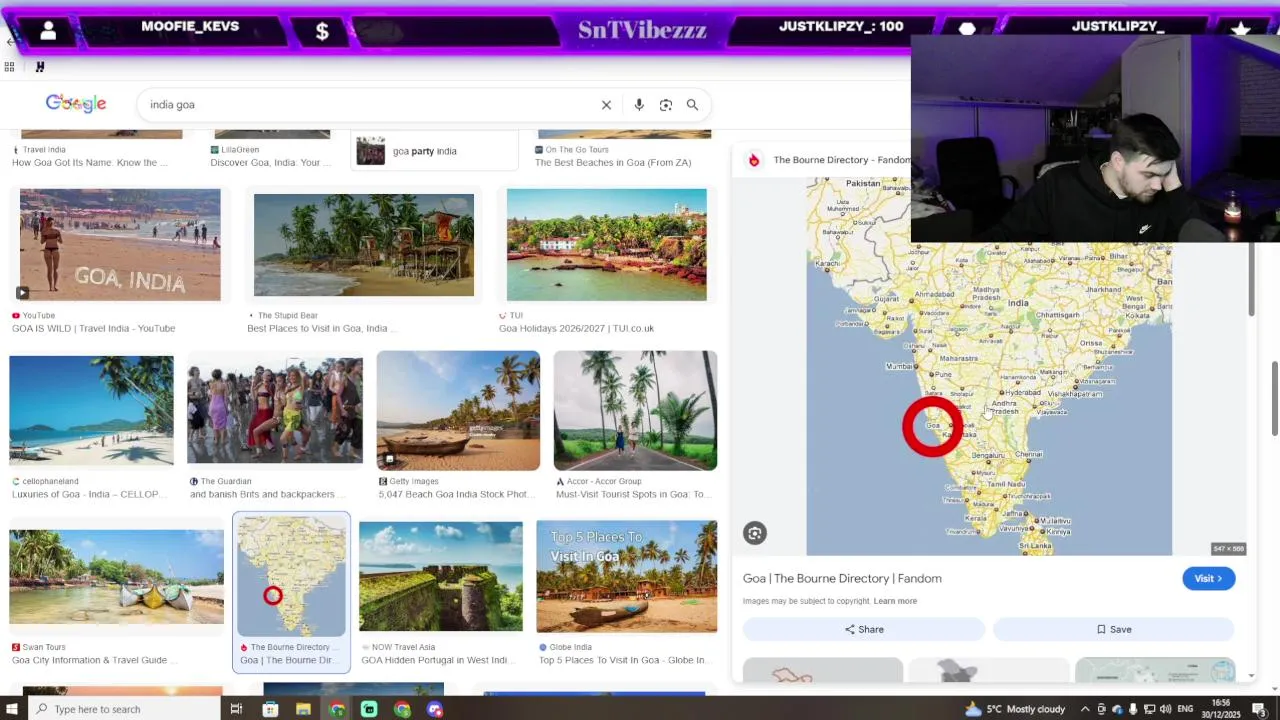Click 'Goa Holidays 2026/2027 | TUI.co.uk' caption
Viewport: 1280px width, 720px height.
pos(576,329)
